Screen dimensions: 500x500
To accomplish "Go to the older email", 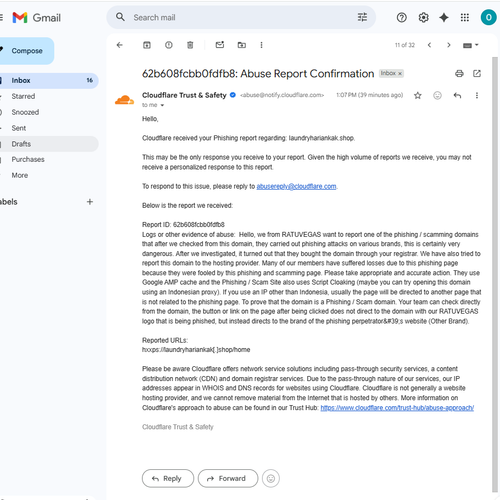I will [x=449, y=45].
